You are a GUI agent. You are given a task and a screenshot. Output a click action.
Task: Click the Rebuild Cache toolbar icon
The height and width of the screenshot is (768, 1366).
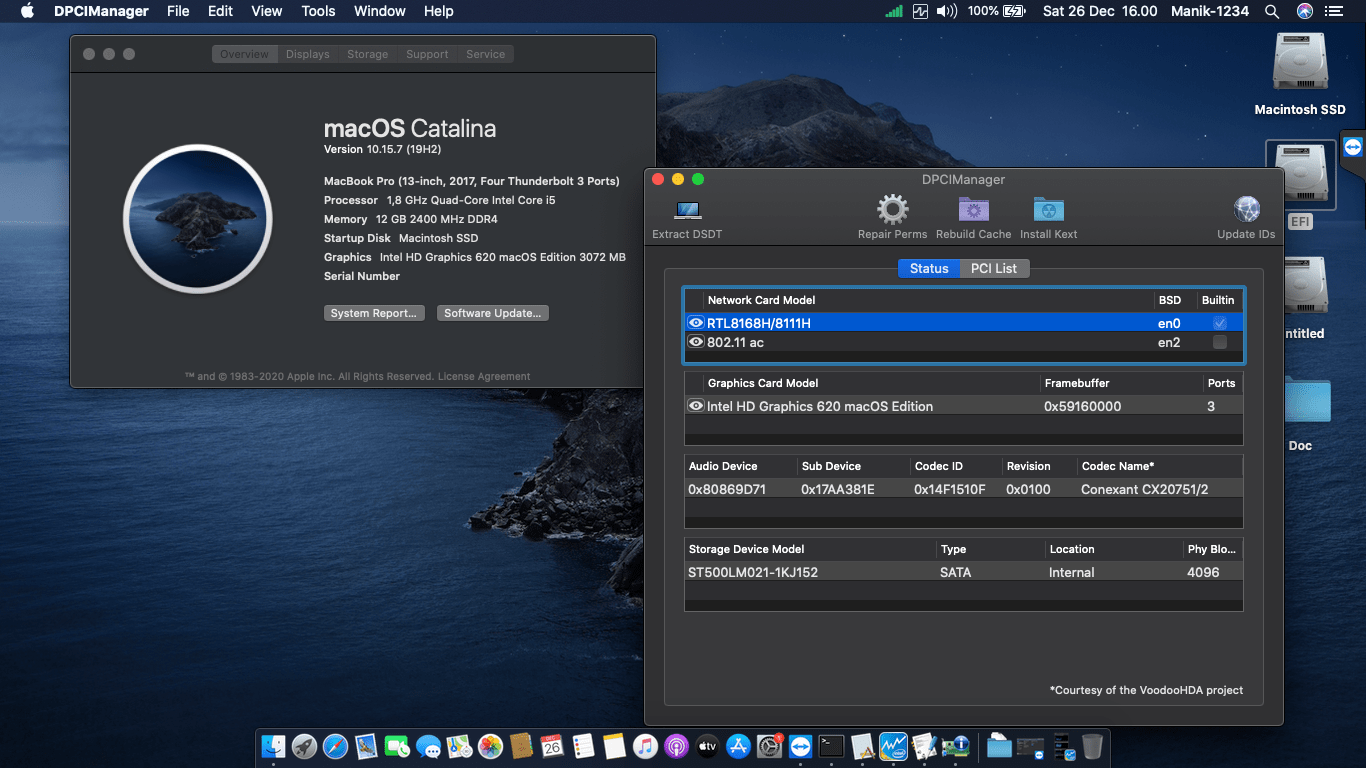pyautogui.click(x=973, y=210)
